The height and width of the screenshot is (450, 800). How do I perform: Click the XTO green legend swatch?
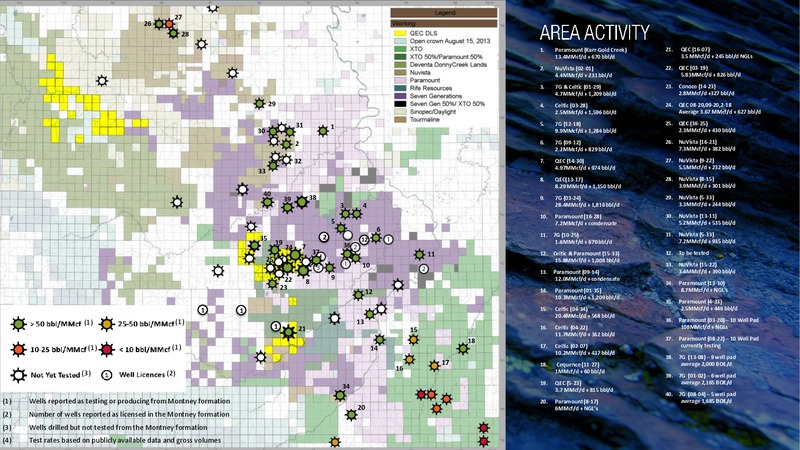pyautogui.click(x=400, y=49)
